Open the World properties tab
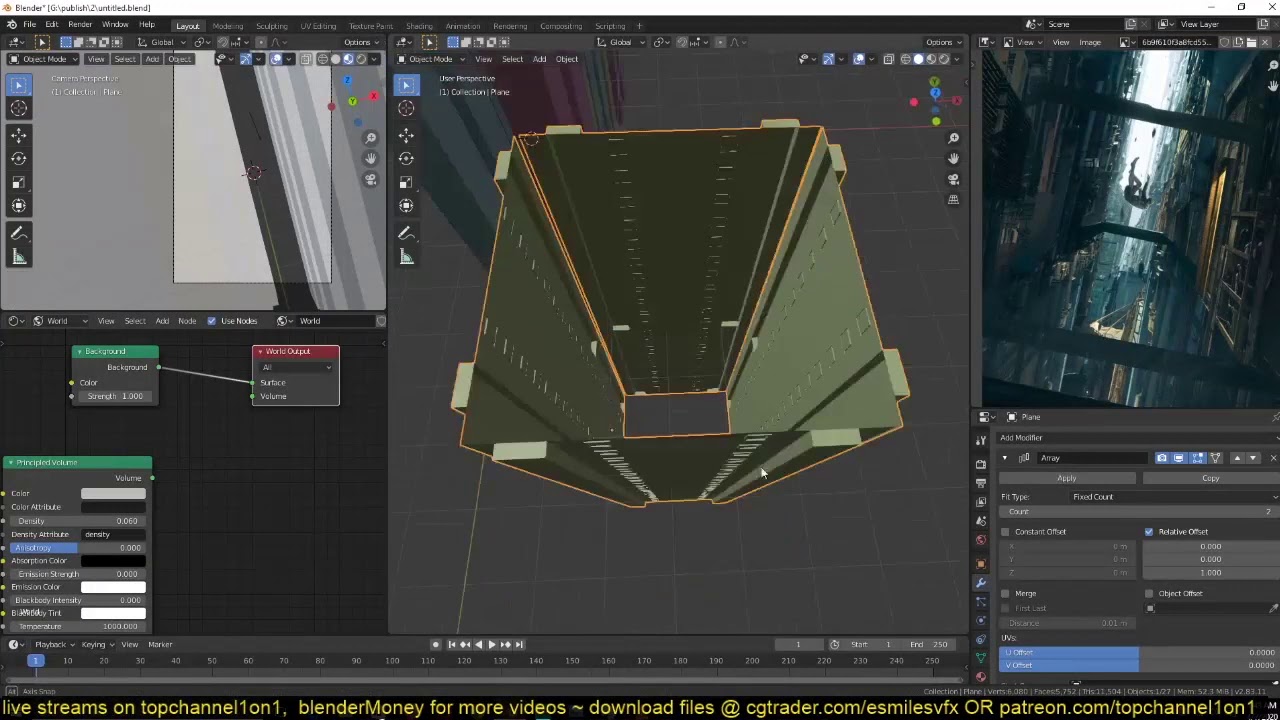Image resolution: width=1280 pixels, height=720 pixels. point(981,540)
